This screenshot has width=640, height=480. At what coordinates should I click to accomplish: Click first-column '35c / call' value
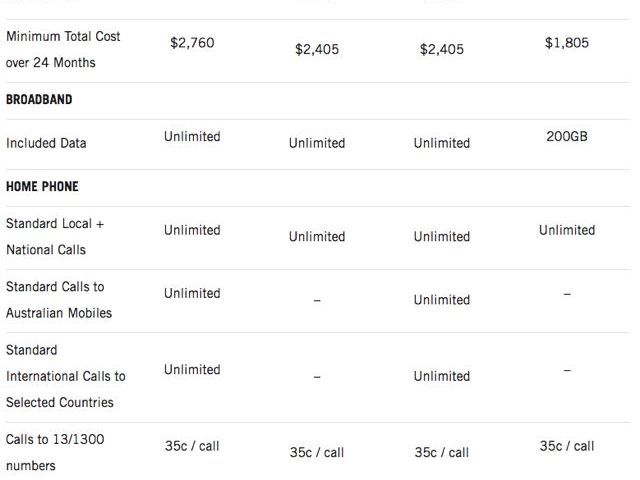pos(192,446)
